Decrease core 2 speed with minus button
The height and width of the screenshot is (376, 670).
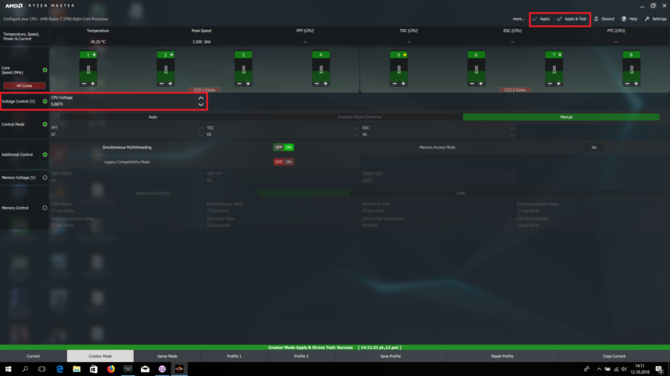[162, 84]
